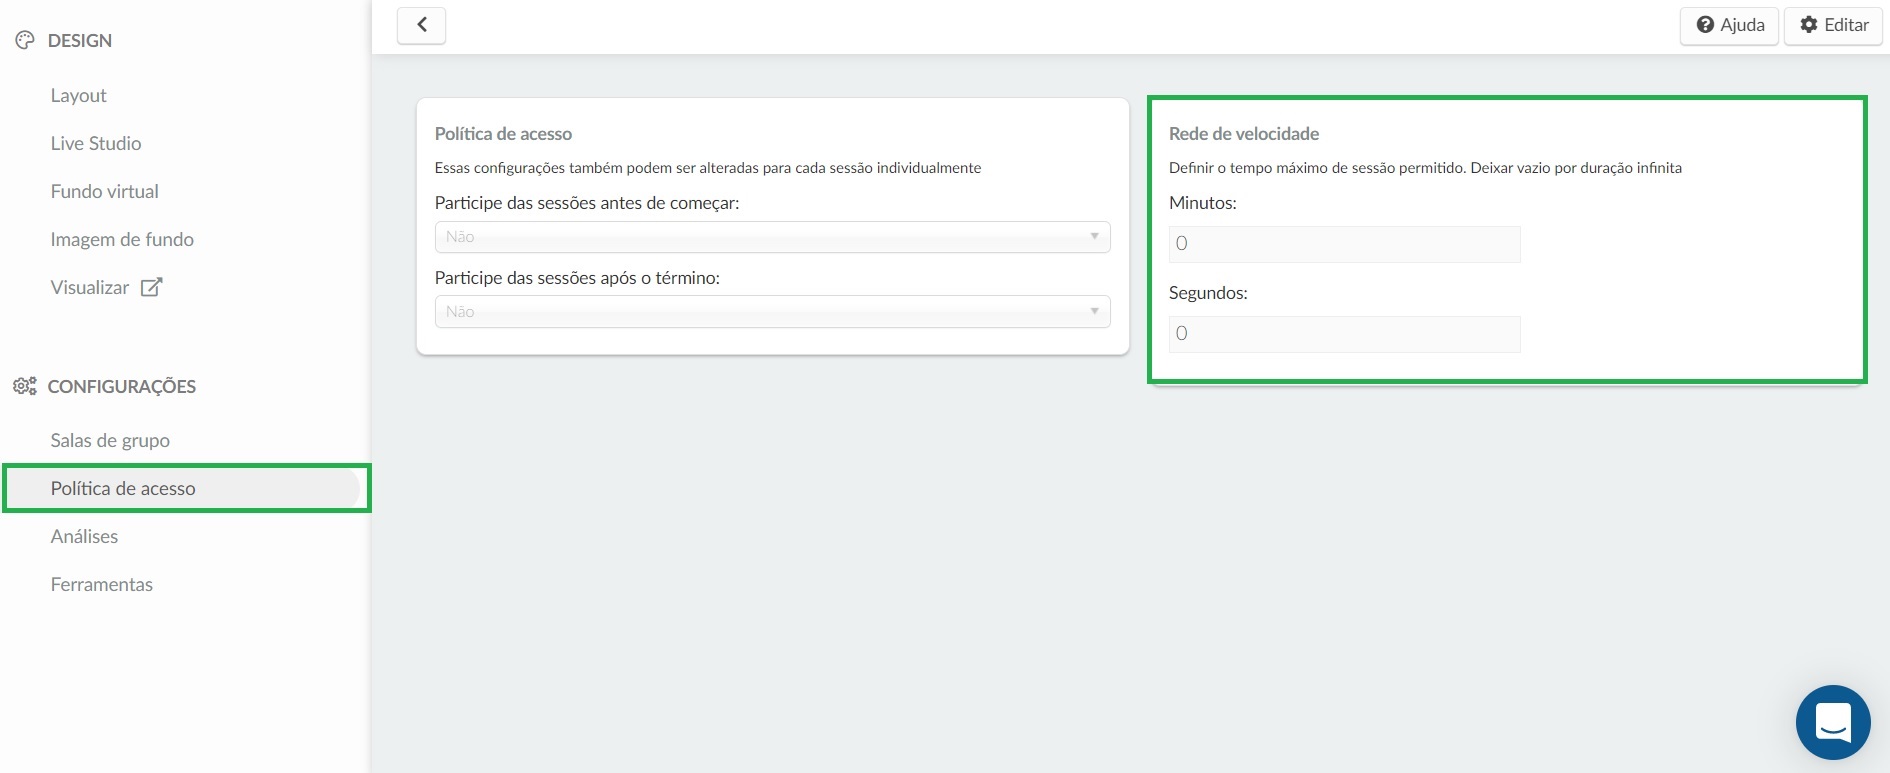1890x773 pixels.
Task: Open the Visualizar preview link
Action: (x=90, y=287)
